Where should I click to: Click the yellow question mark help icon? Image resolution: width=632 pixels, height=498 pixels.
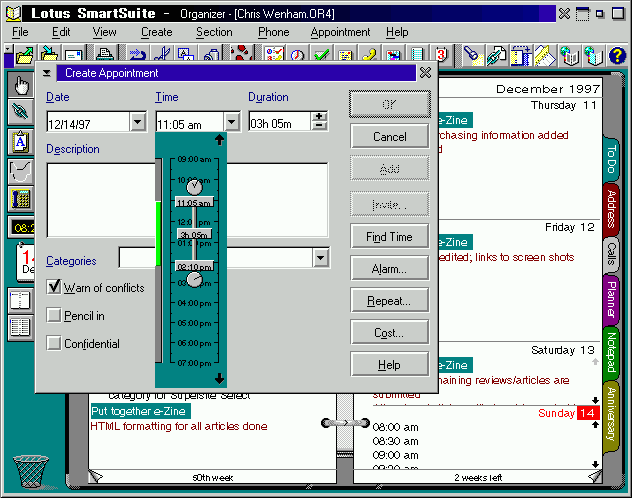[617, 55]
